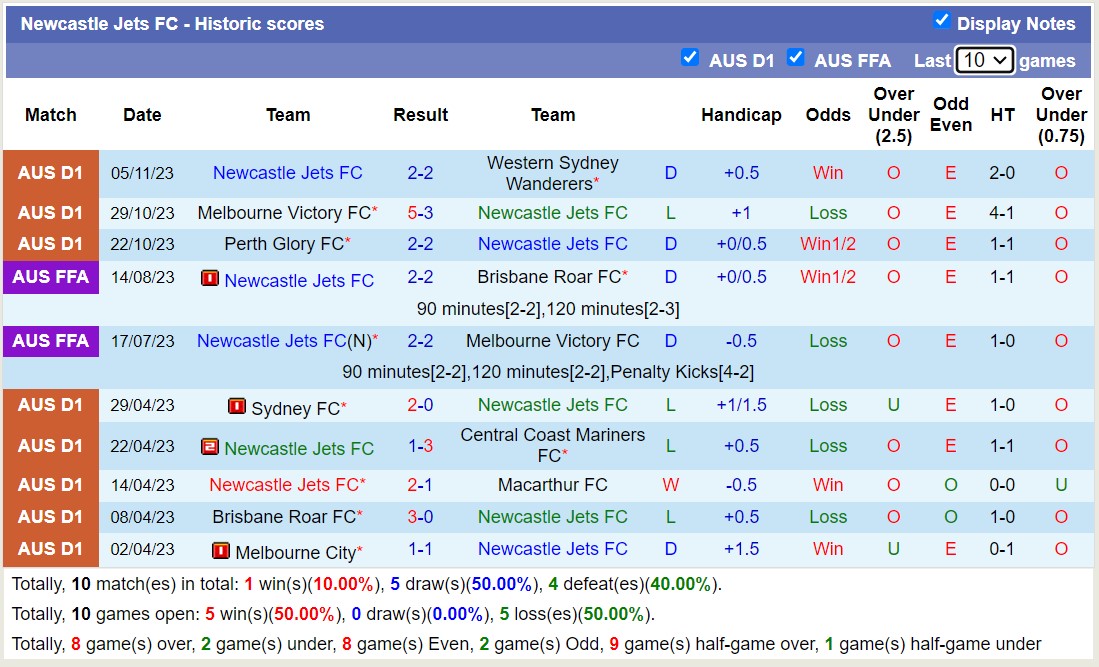This screenshot has height=667, width=1099.
Task: Open the Central Coast Mariners FC link
Action: [552, 445]
